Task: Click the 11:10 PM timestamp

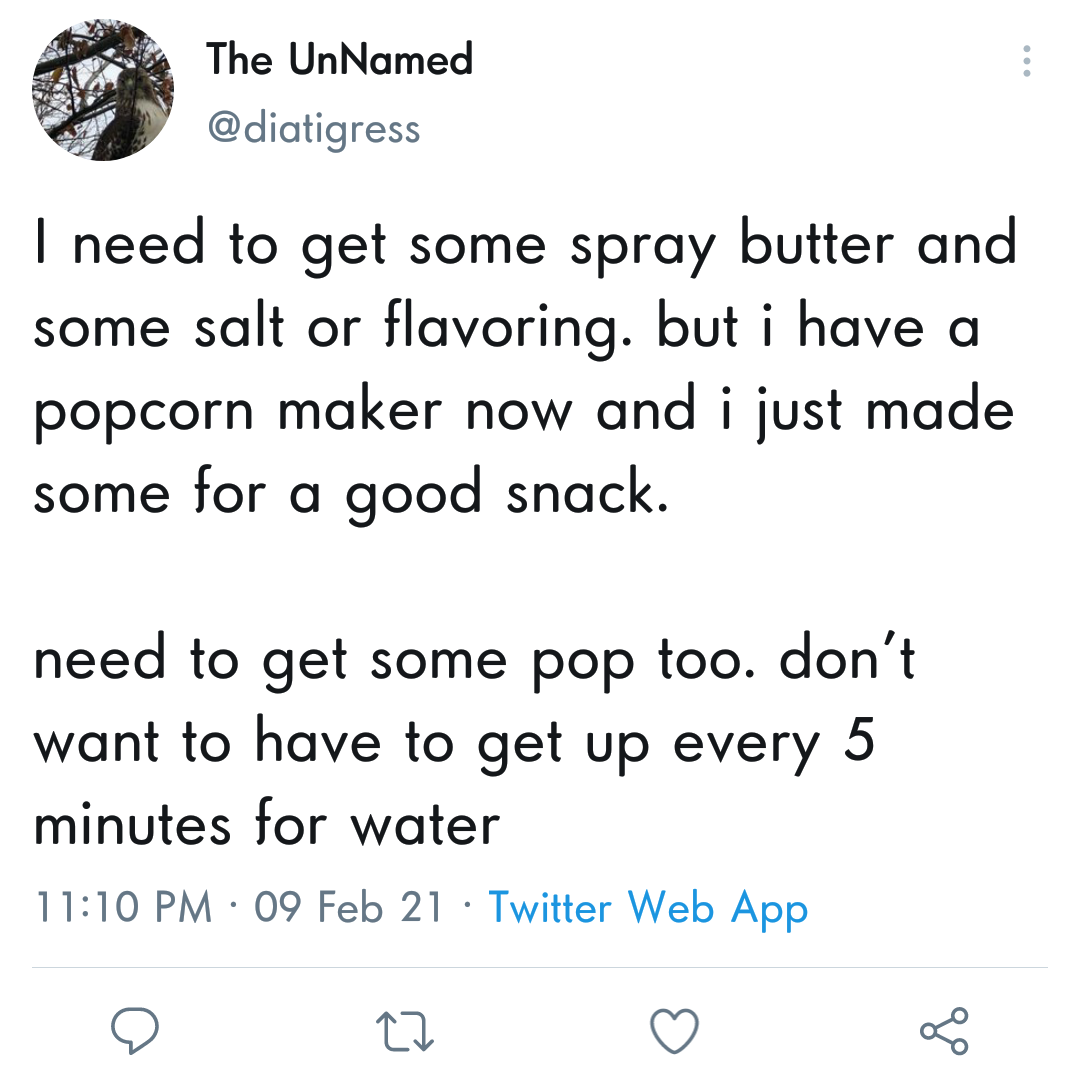Action: click(x=123, y=907)
